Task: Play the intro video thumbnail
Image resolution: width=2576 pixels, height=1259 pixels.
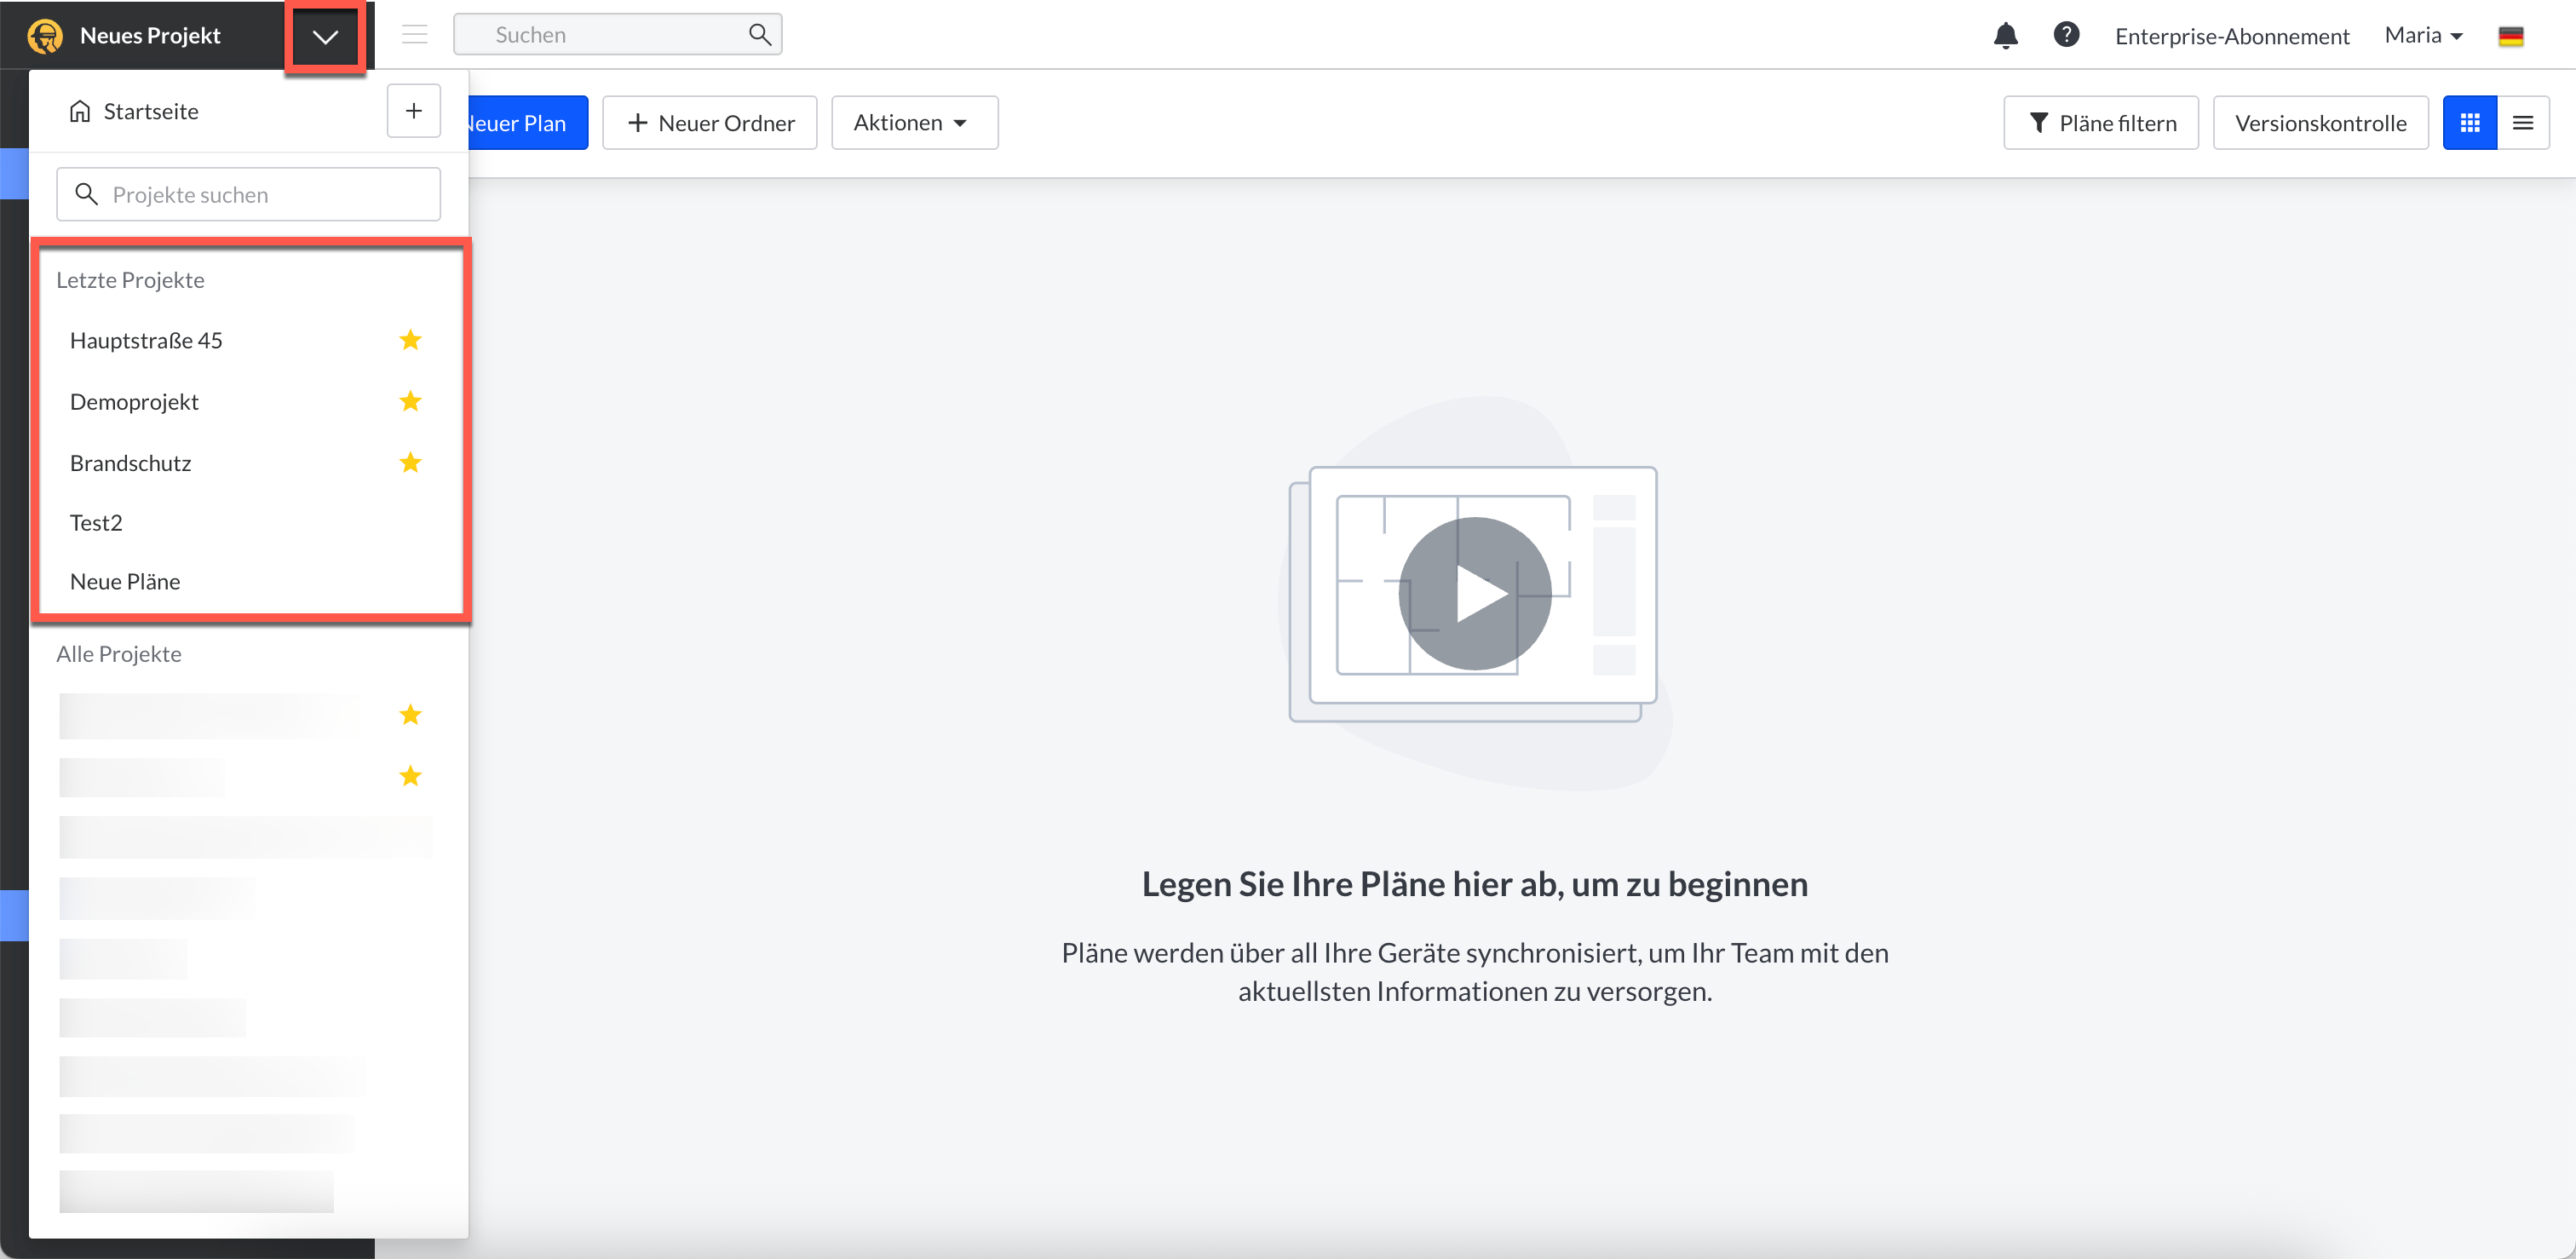Action: (x=1474, y=593)
